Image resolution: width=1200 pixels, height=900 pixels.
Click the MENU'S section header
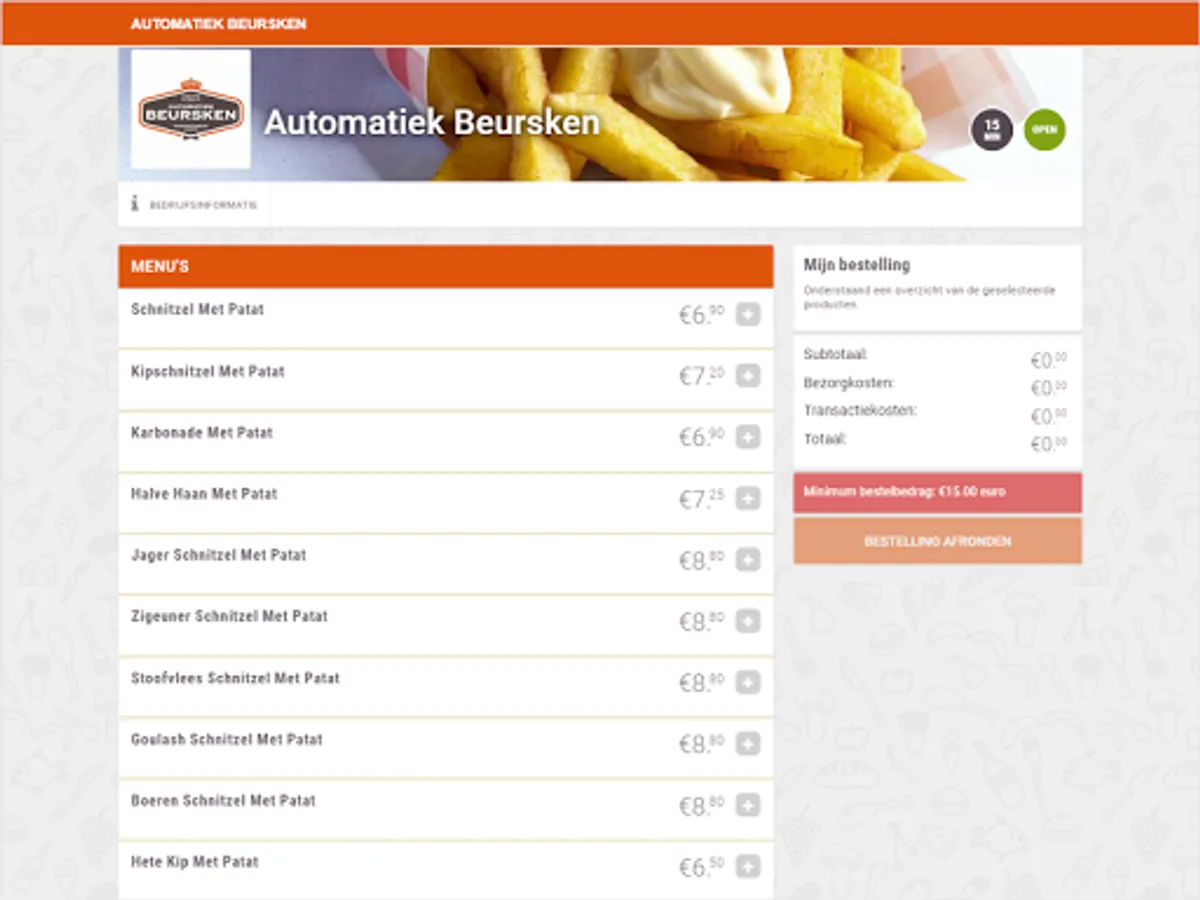[446, 267]
